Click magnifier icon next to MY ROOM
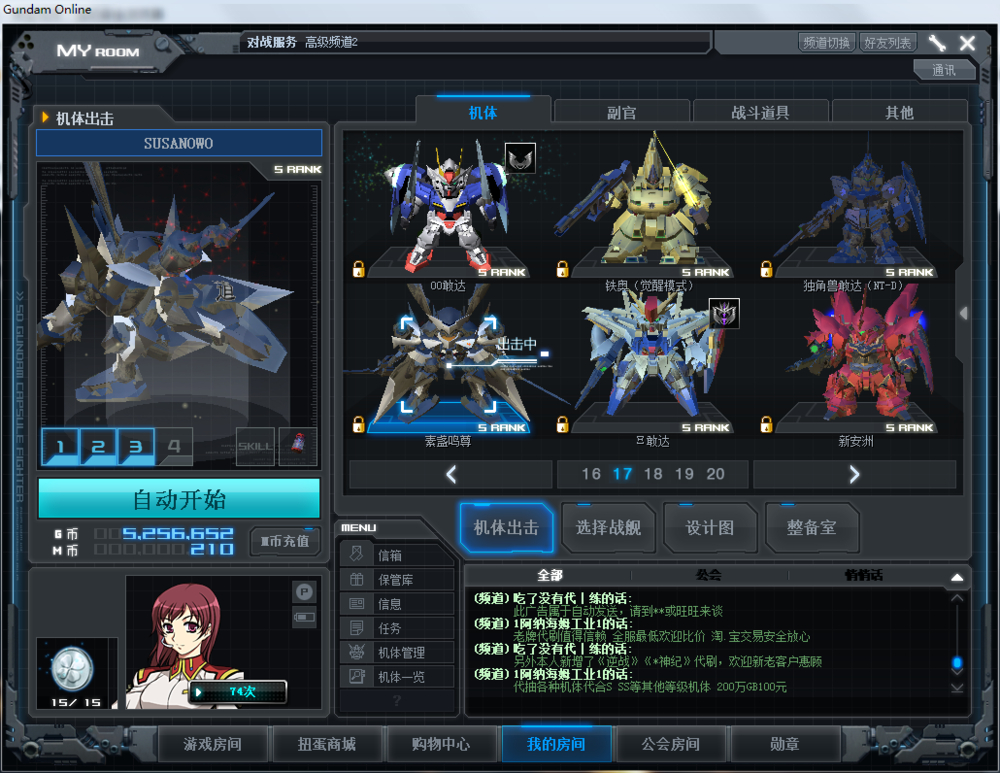The width and height of the screenshot is (1000, 773). [163, 44]
